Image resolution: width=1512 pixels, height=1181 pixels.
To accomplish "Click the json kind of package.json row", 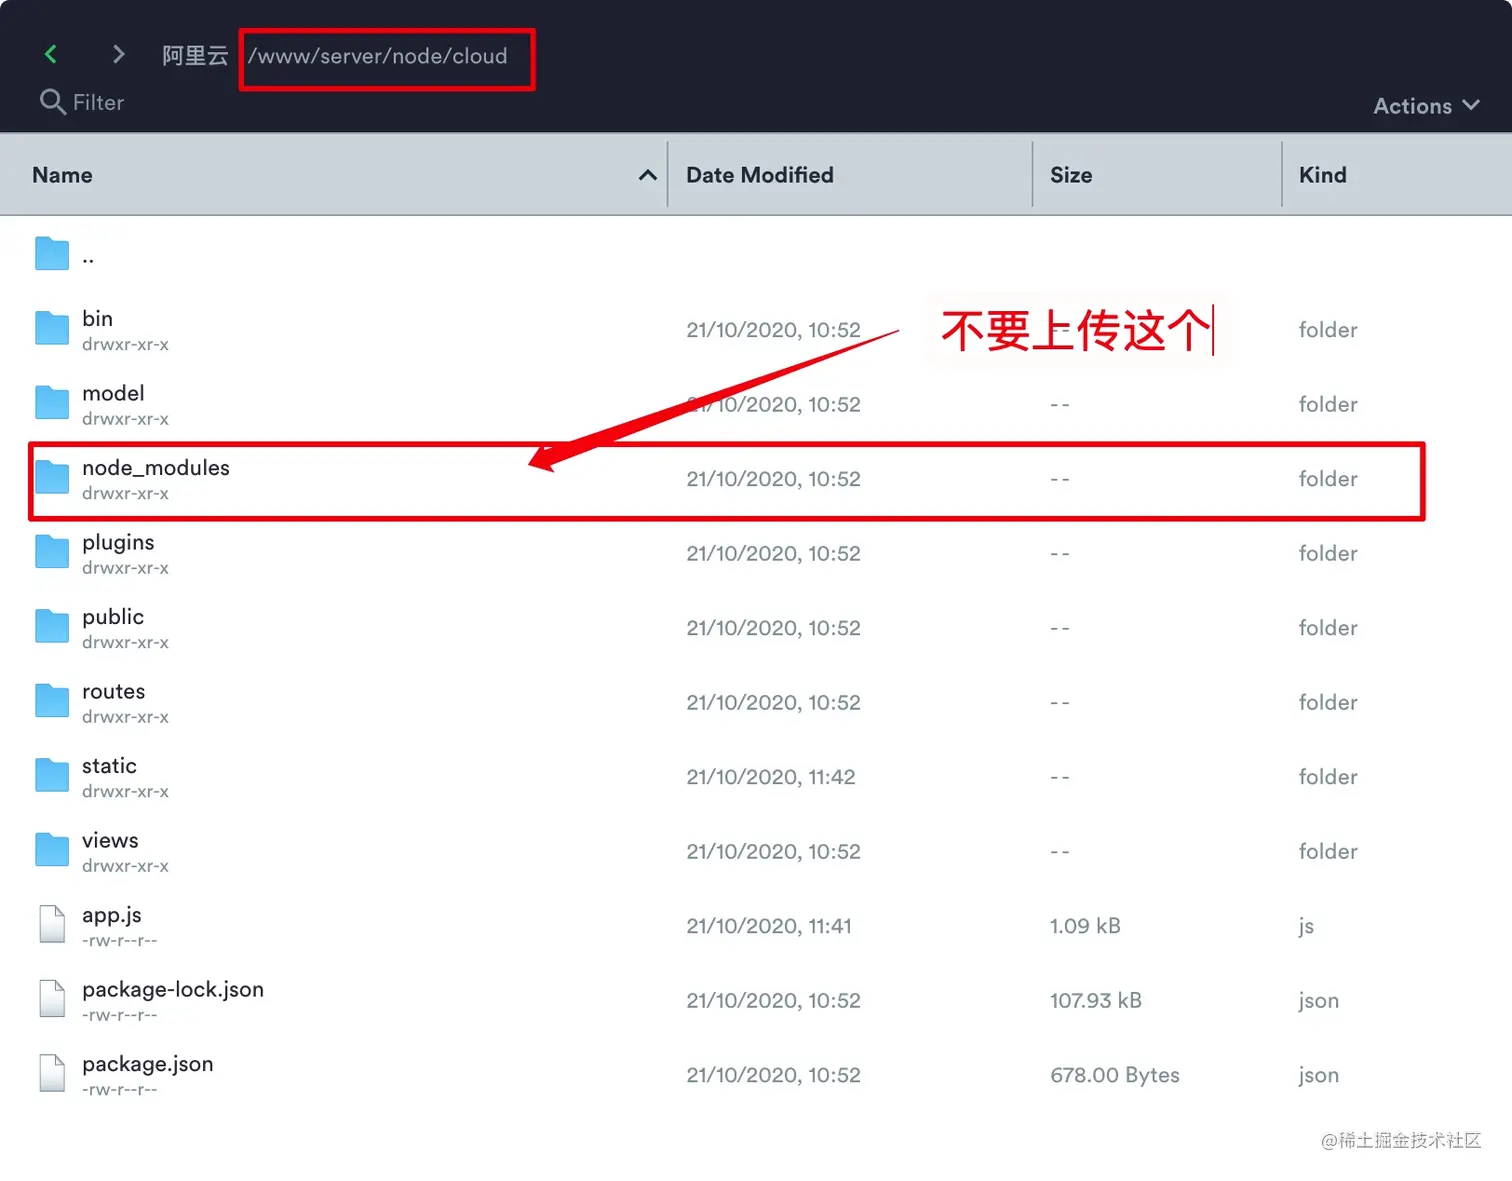I will 1318,1075.
